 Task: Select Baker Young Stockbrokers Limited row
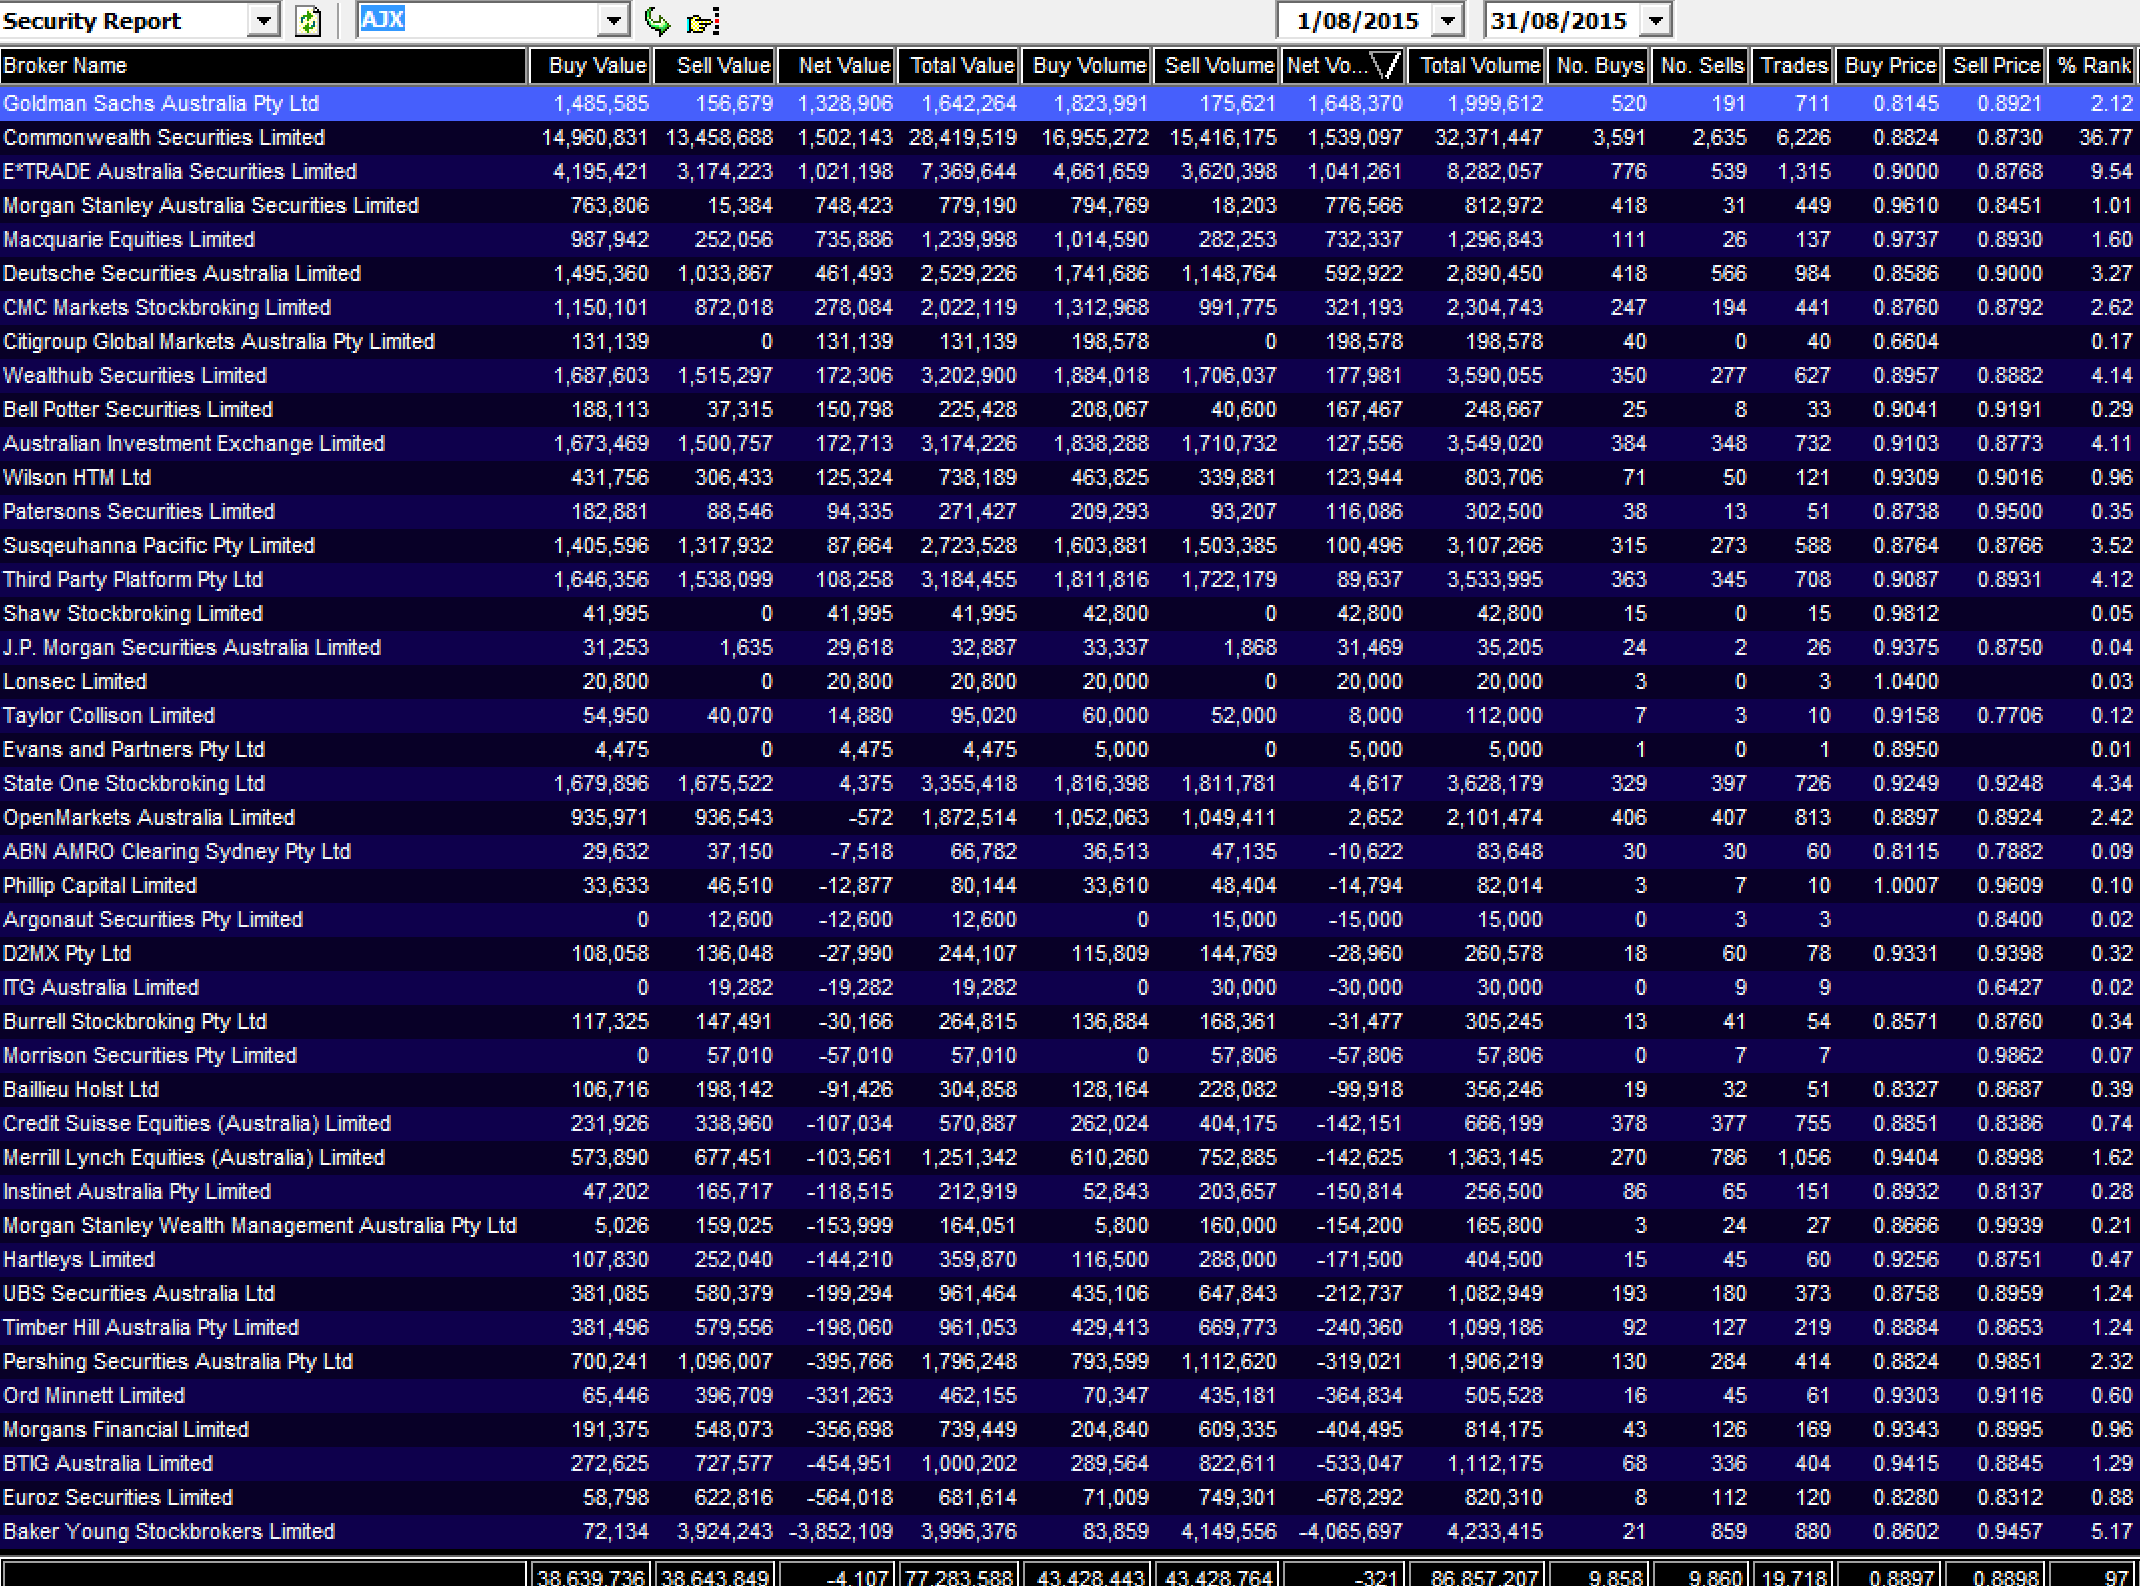coord(1068,1532)
